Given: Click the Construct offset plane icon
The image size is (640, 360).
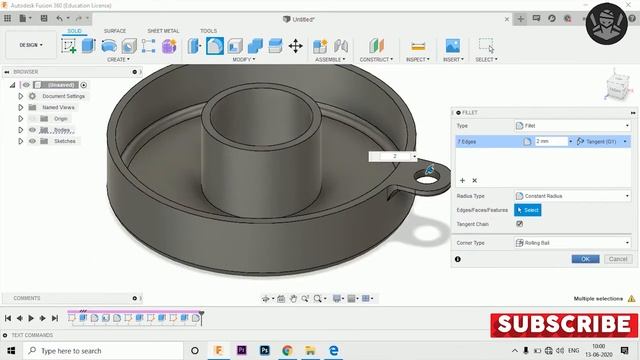Looking at the screenshot, I should [x=376, y=46].
